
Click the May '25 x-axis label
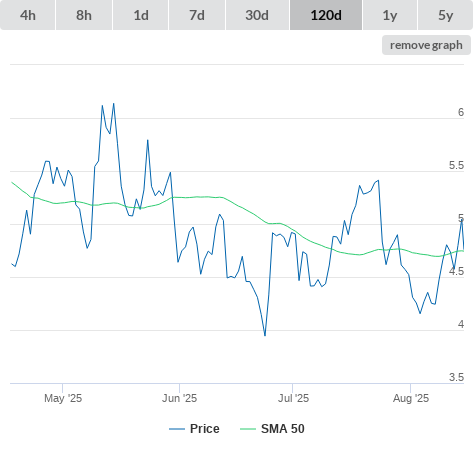63,398
